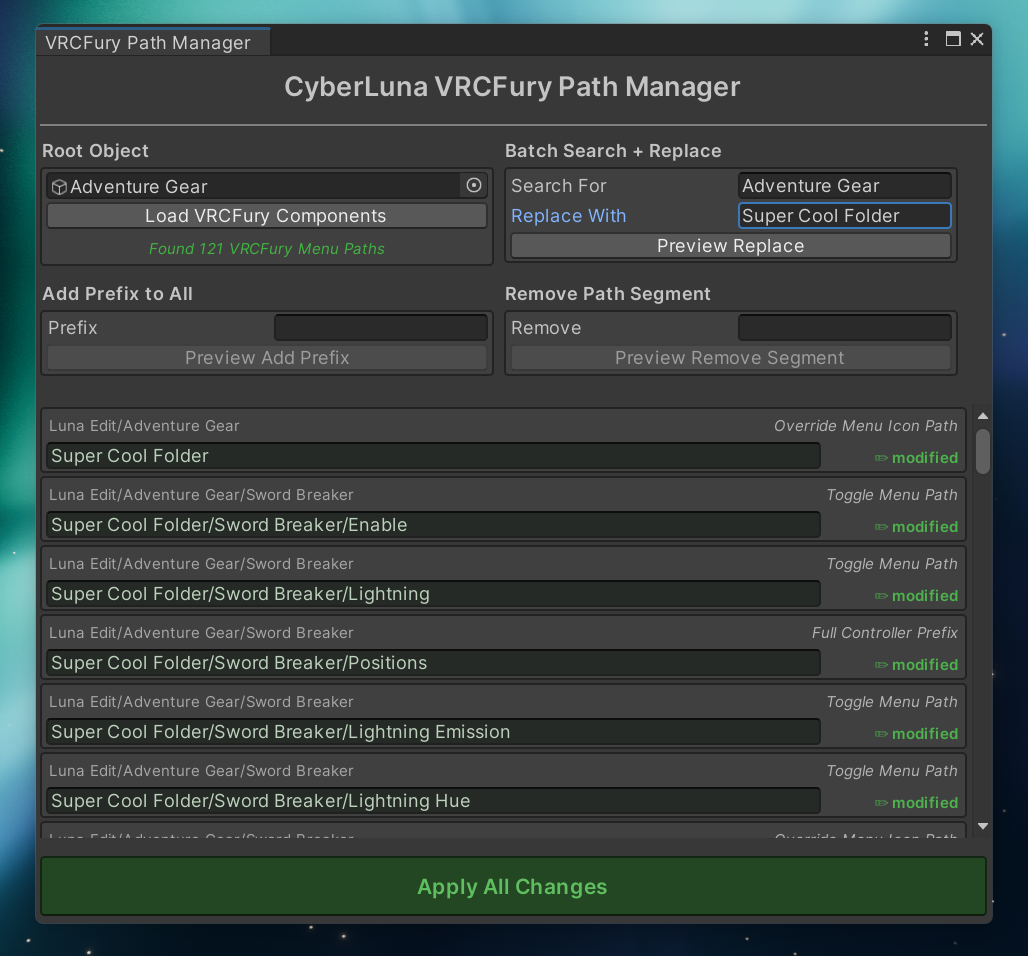Select the VRCFury Path Manager tab
This screenshot has height=956, width=1028.
pos(152,43)
